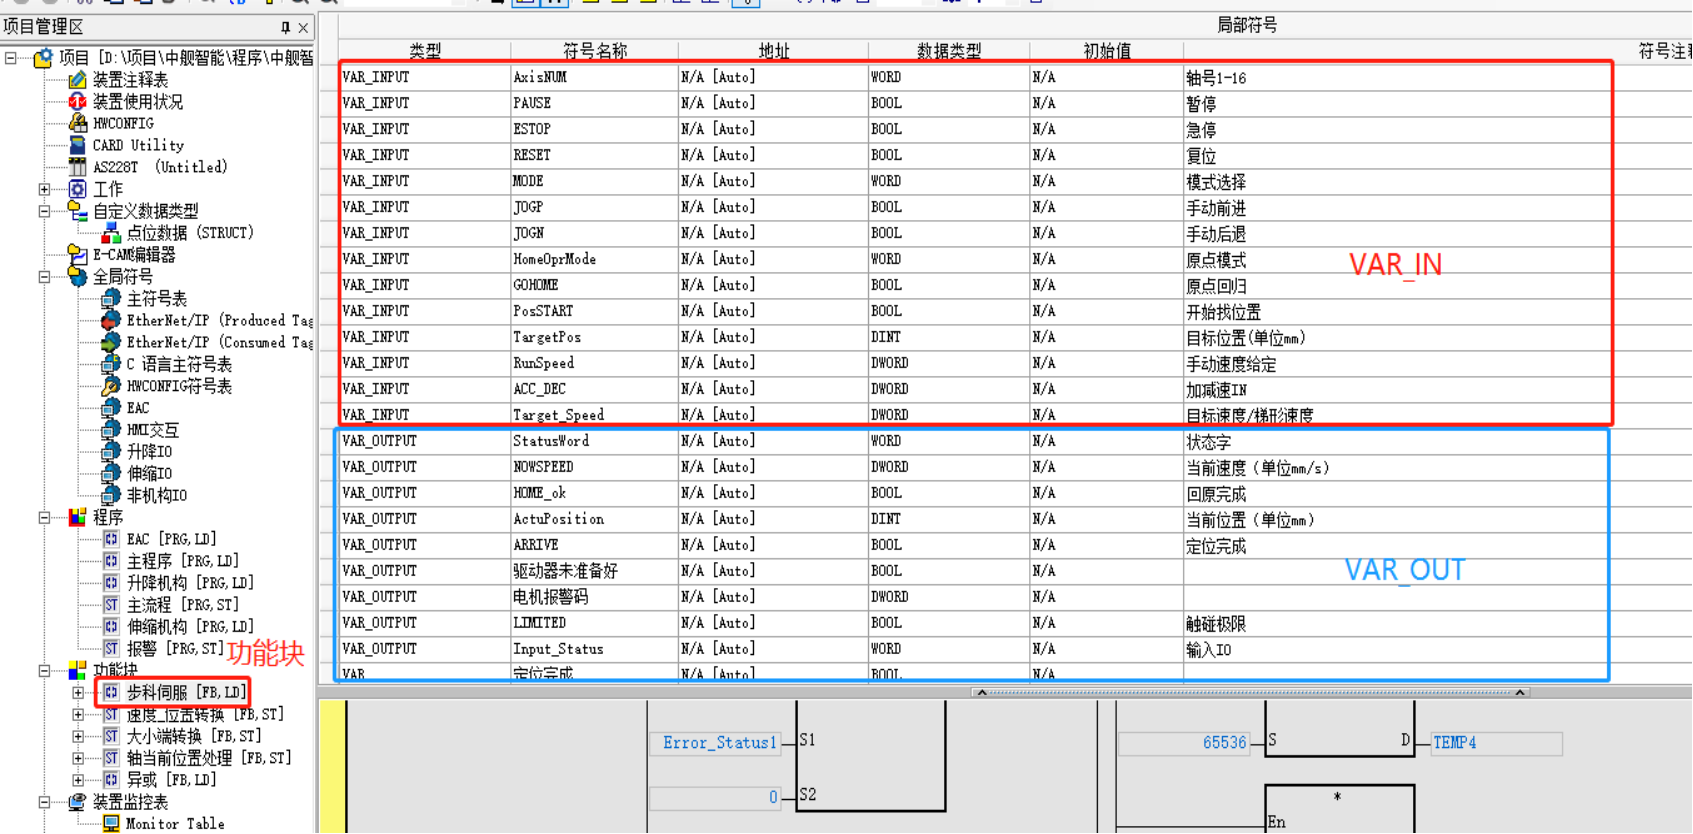Click the C 语言主符号表 icon
The height and width of the screenshot is (834, 1693).
[x=111, y=364]
